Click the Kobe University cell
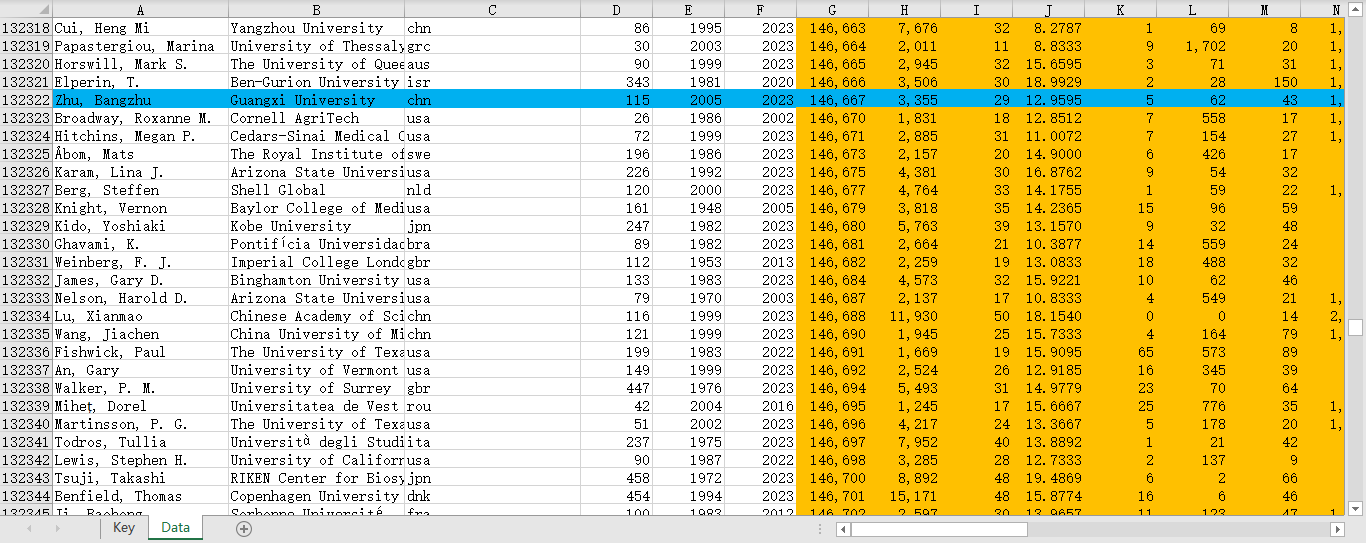This screenshot has width=1366, height=543. coord(315,226)
